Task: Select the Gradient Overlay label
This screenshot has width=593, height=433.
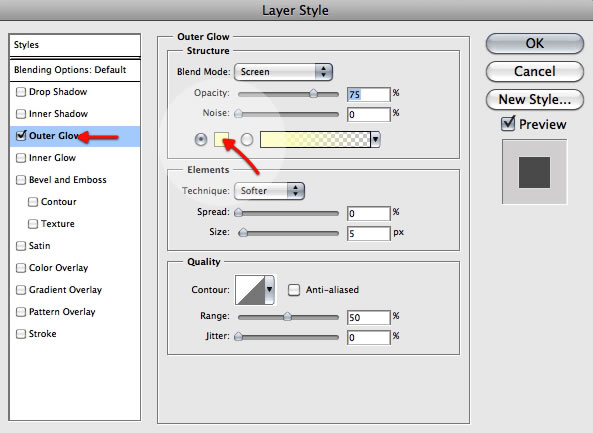Action: pos(65,290)
